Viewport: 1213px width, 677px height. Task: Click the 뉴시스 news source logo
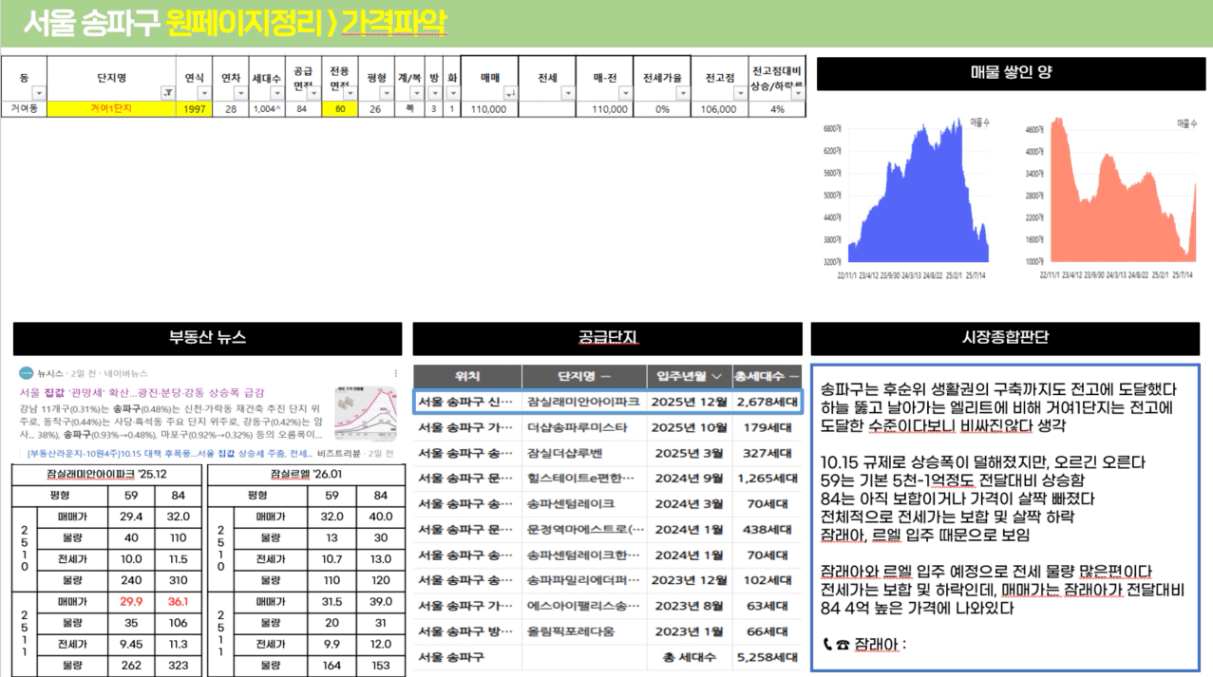(24, 372)
